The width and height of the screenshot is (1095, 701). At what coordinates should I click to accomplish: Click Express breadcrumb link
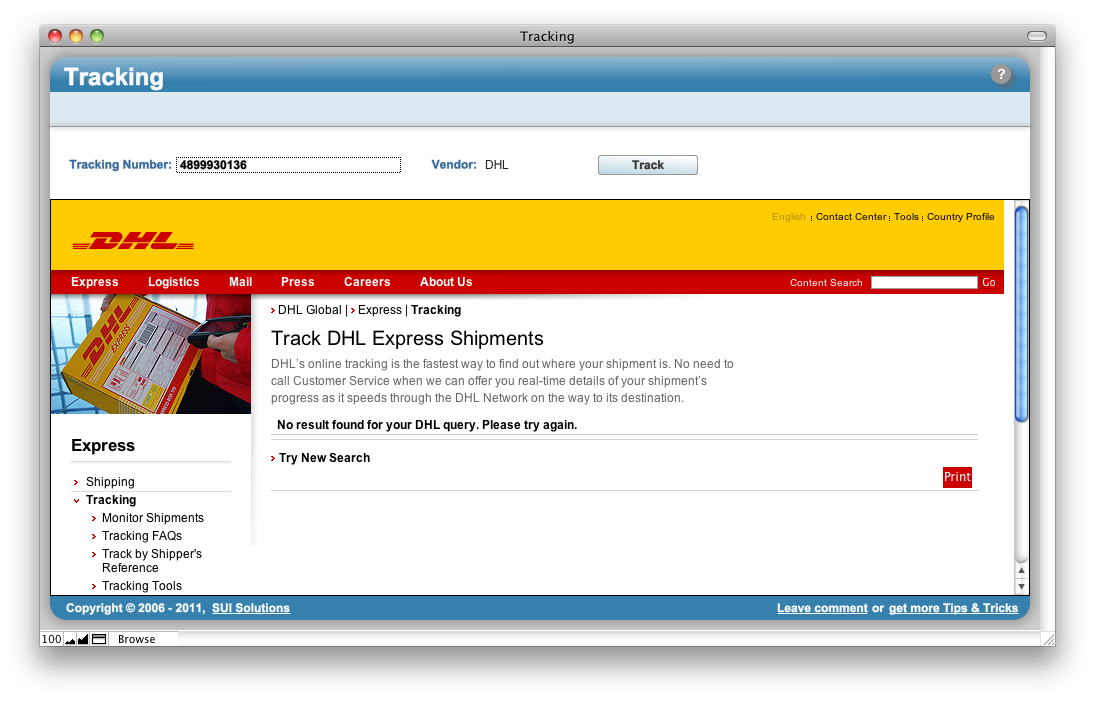(x=380, y=310)
